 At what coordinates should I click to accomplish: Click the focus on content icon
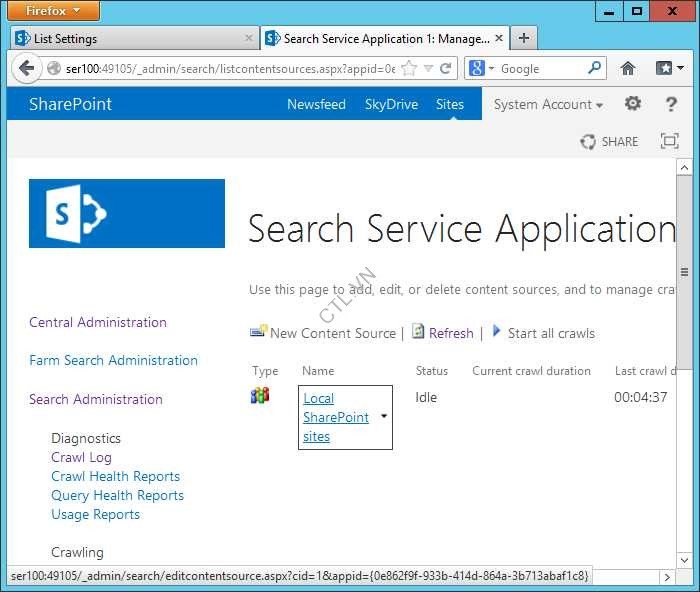tap(670, 142)
